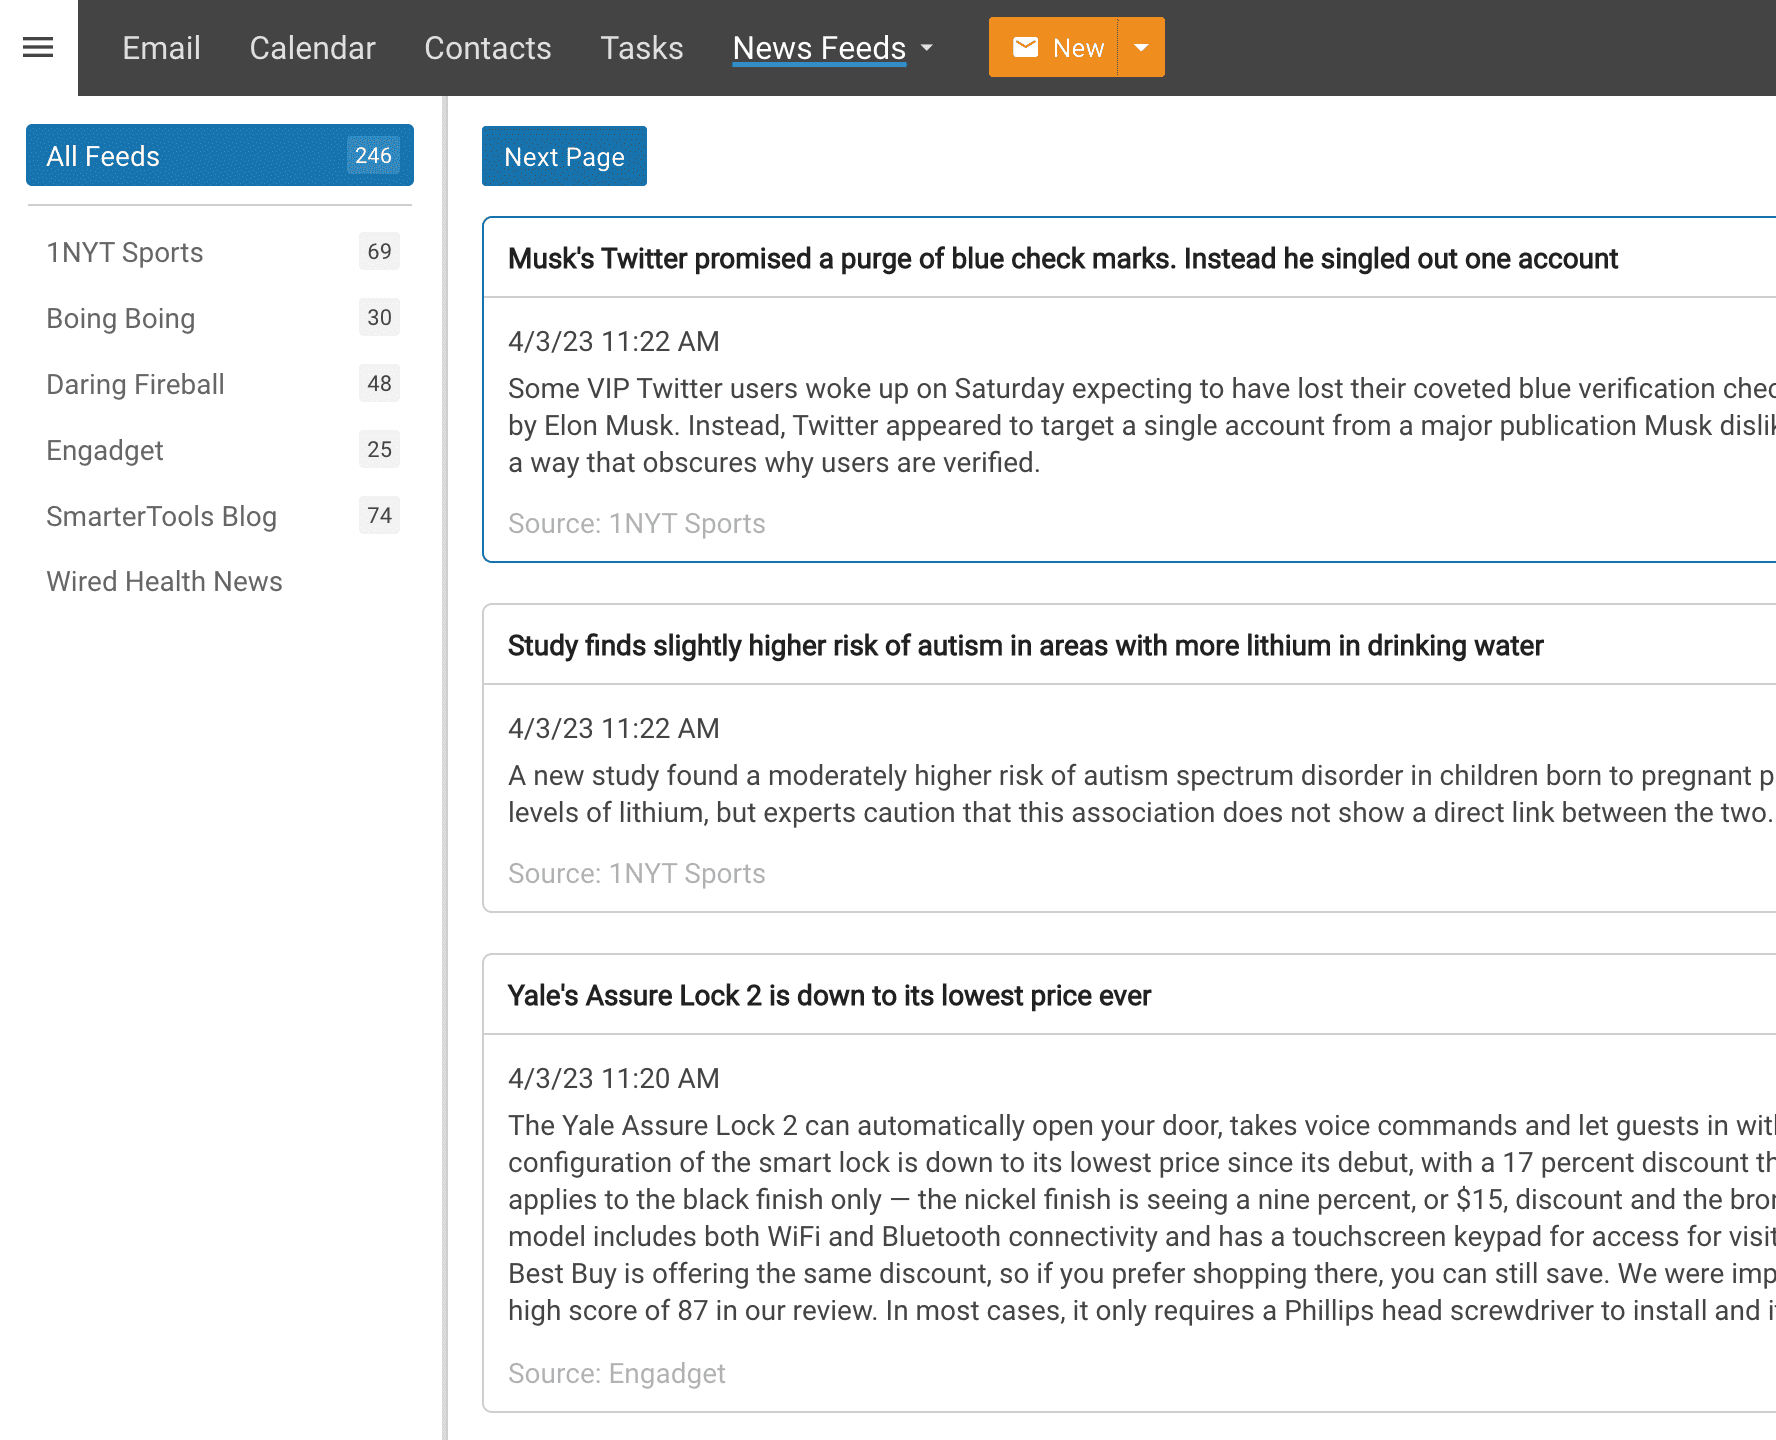The image size is (1776, 1440).
Task: Select All Feeds in the sidebar
Action: click(220, 155)
